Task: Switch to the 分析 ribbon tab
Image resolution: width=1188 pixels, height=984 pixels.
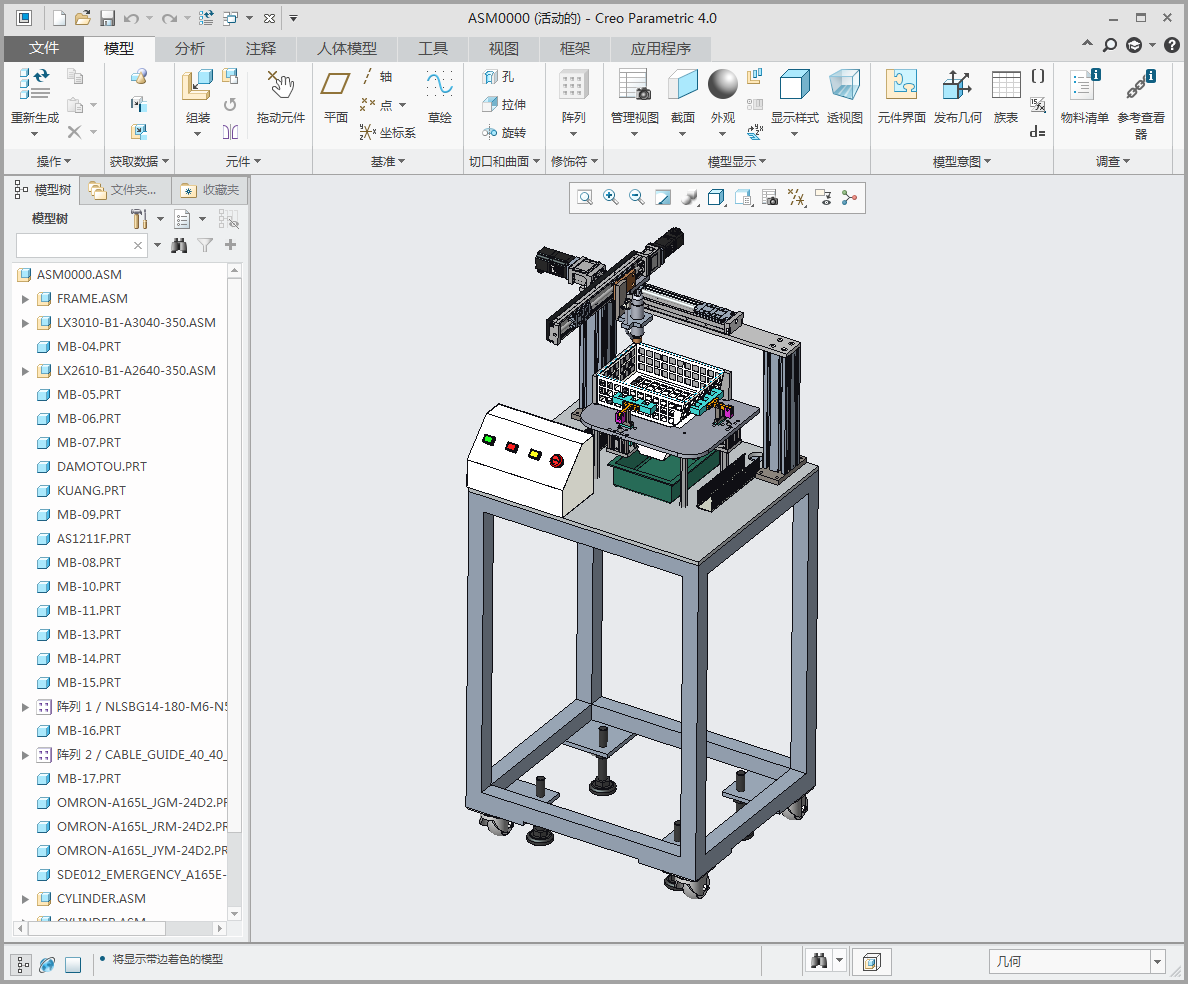Action: click(189, 49)
